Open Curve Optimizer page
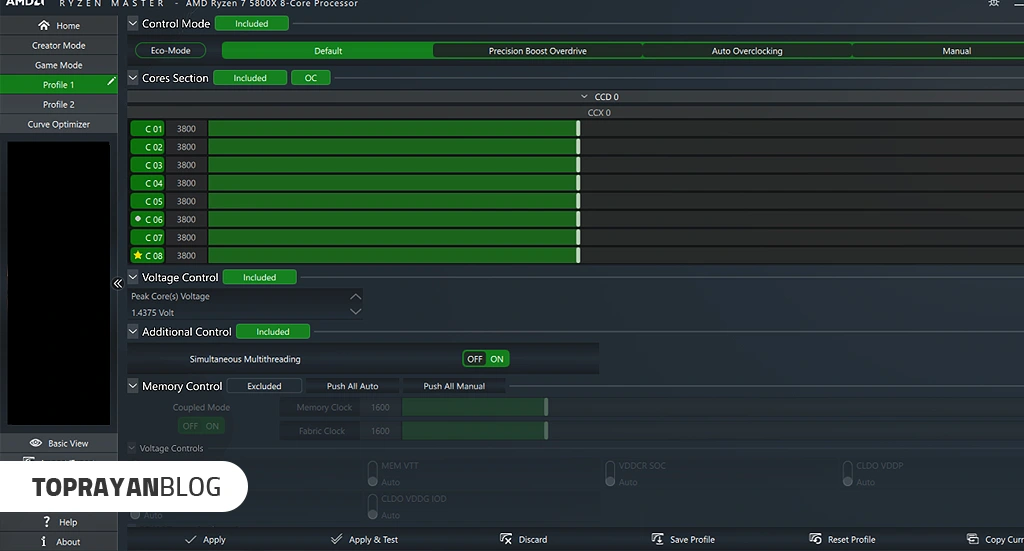 (59, 124)
